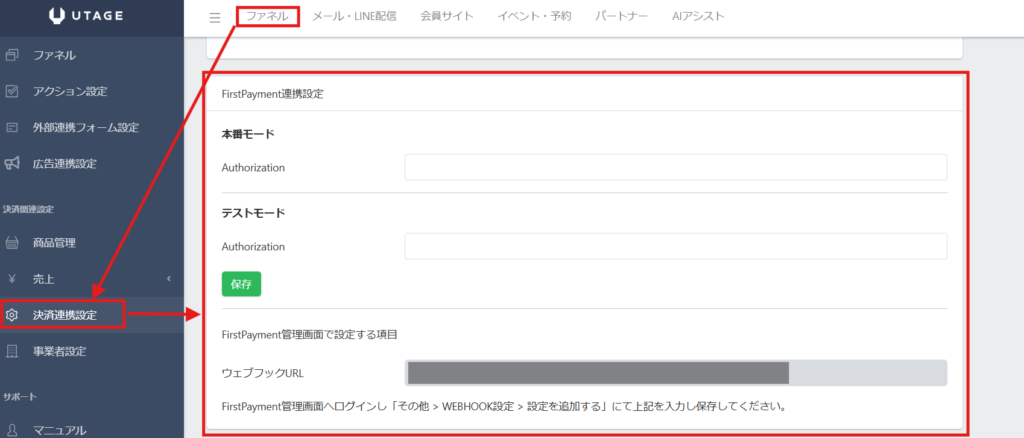Expand the 売上 submenu chevron
This screenshot has height=438, width=1024.
[x=168, y=279]
